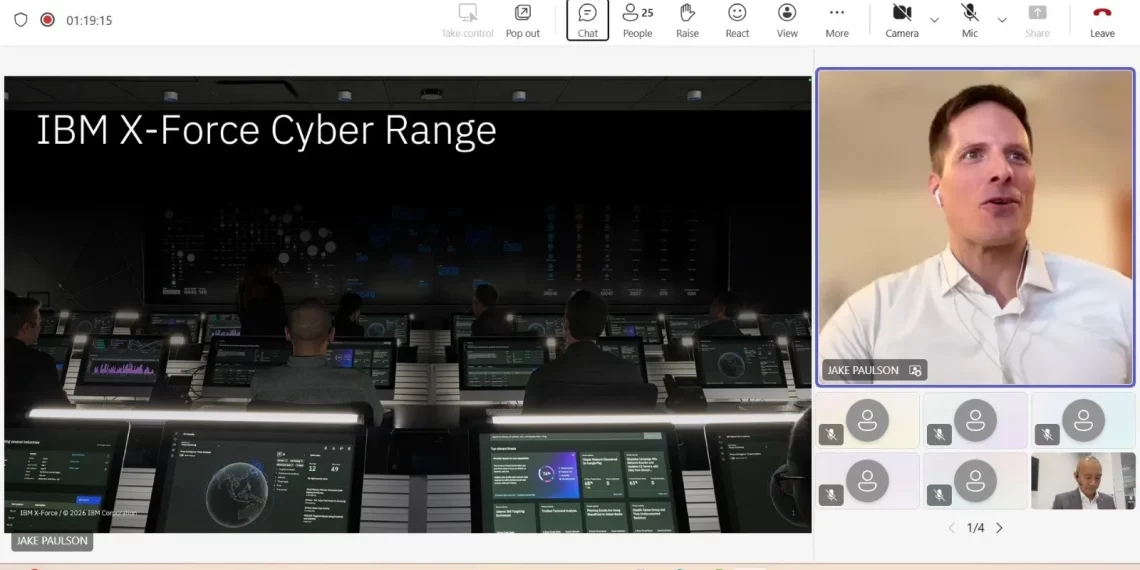Click the shield security icon
This screenshot has height=570, width=1140.
pos(20,20)
